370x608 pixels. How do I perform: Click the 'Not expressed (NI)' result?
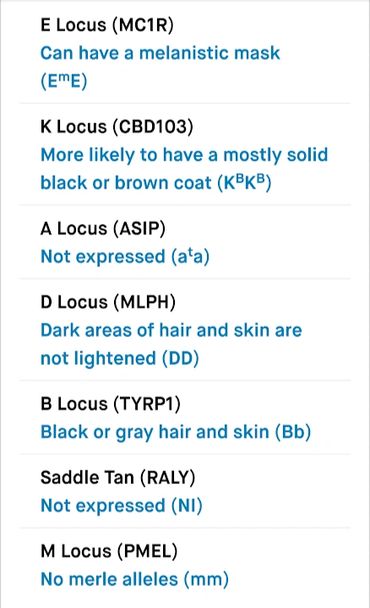[121, 506]
